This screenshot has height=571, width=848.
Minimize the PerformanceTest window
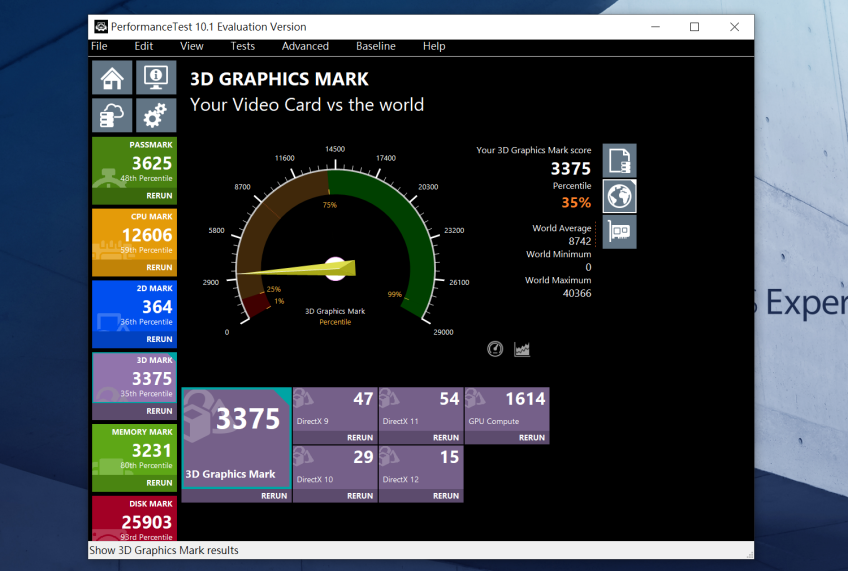point(655,26)
